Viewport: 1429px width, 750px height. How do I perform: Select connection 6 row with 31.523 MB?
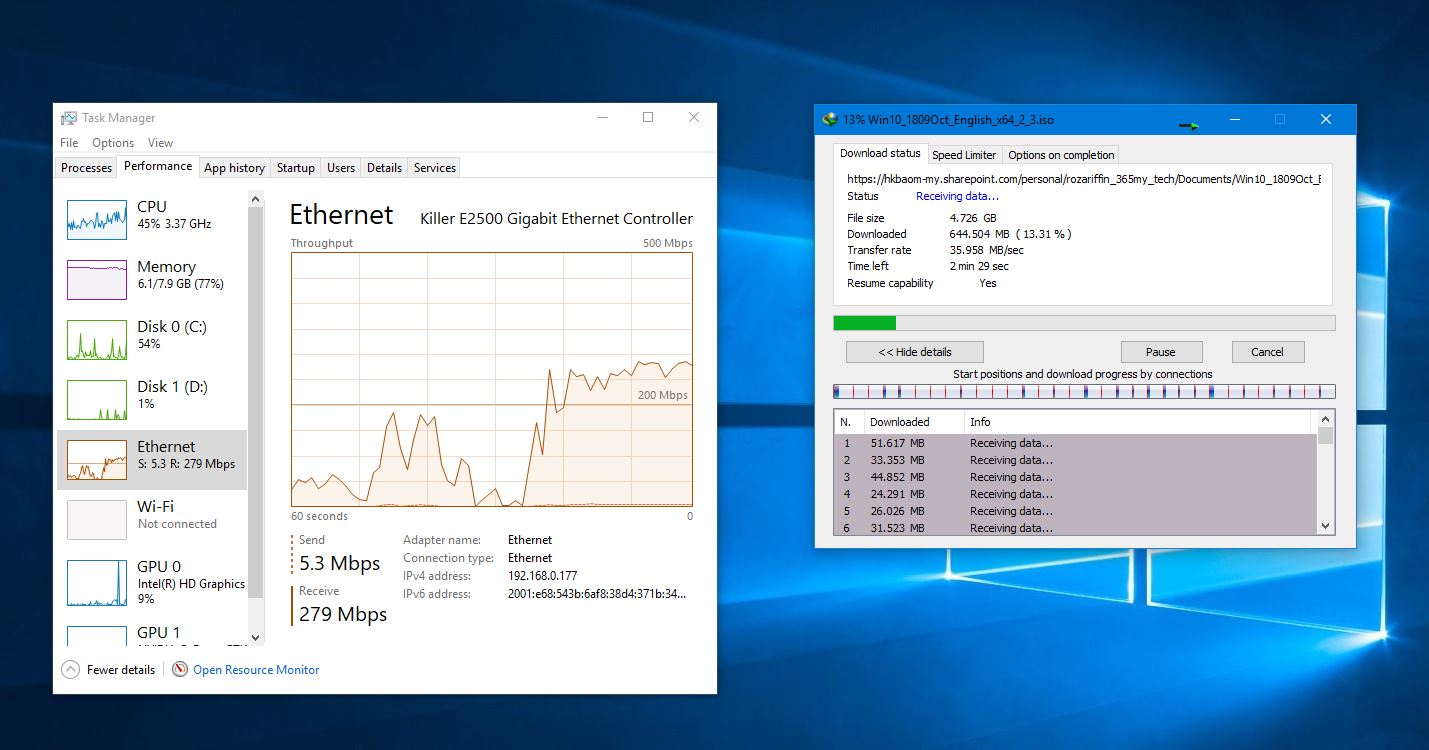pyautogui.click(x=1076, y=527)
